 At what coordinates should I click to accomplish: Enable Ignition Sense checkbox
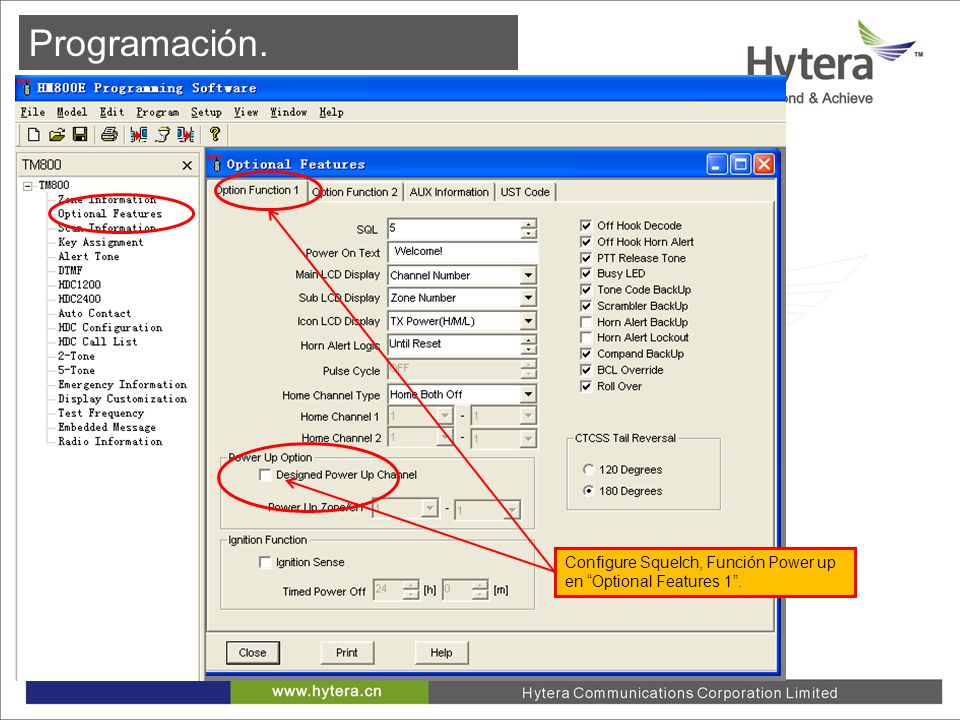[265, 562]
